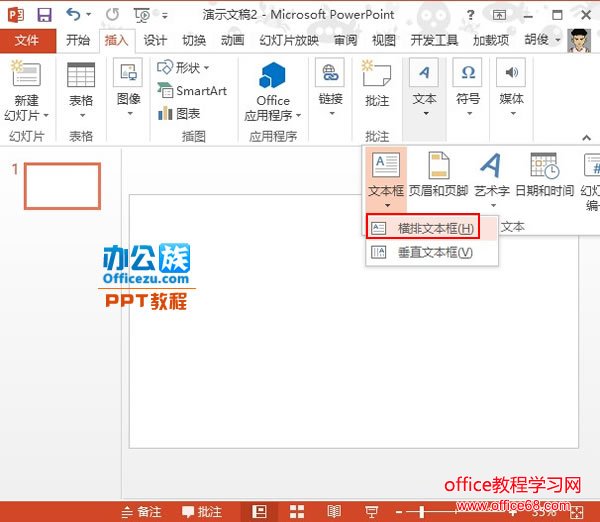Open the 文件 File tab

[x=28, y=40]
